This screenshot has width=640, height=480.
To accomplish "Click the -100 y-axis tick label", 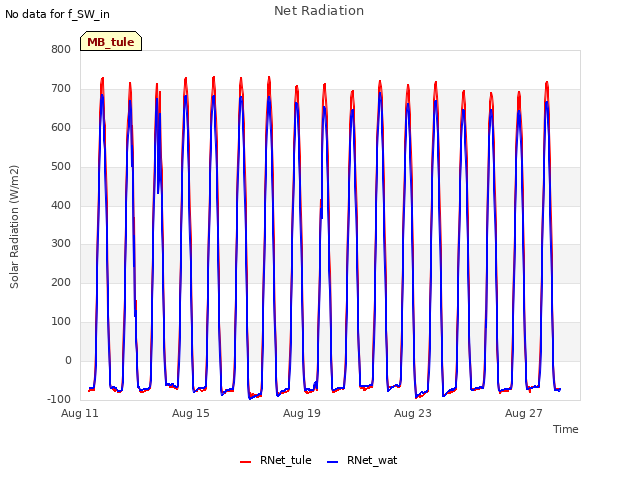I will tap(59, 399).
